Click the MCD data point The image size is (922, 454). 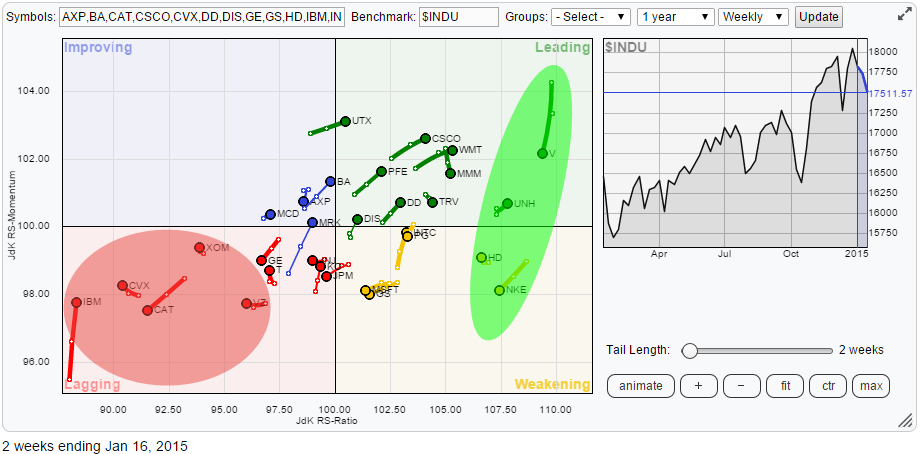click(x=270, y=214)
